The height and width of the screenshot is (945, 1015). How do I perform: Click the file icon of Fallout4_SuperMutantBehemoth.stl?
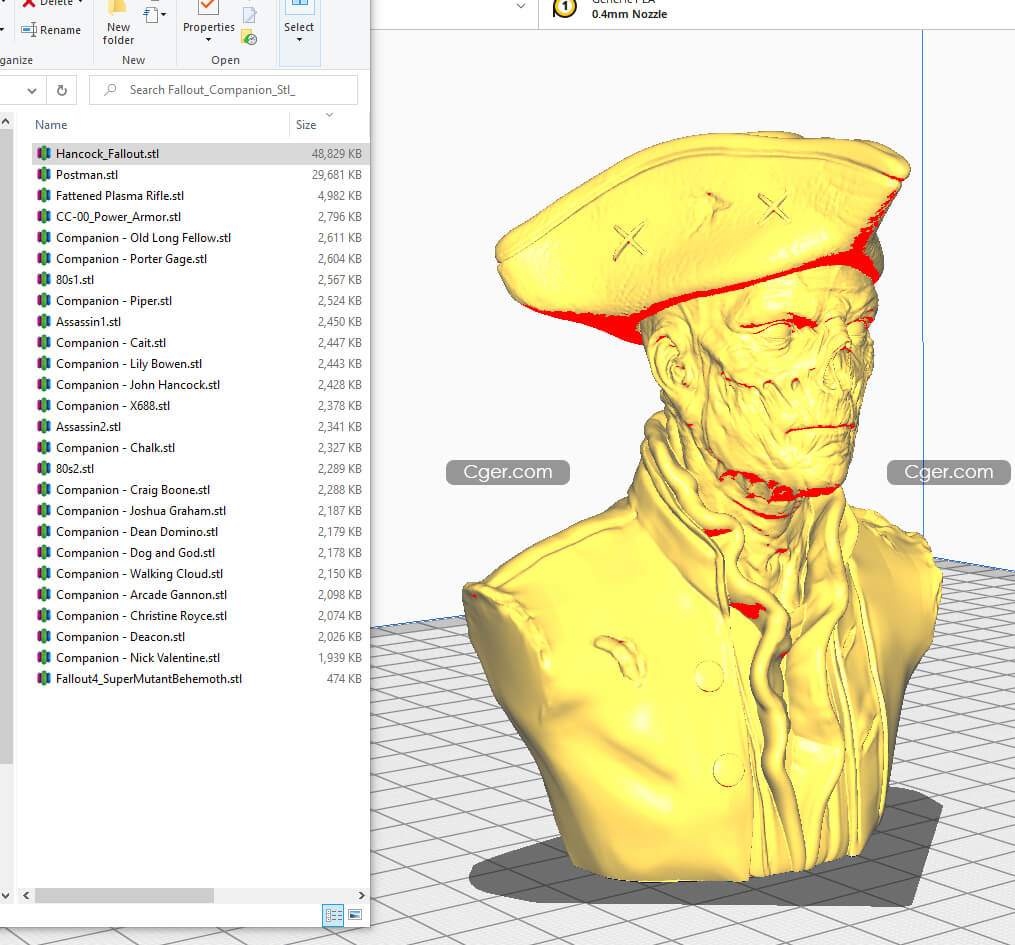44,678
